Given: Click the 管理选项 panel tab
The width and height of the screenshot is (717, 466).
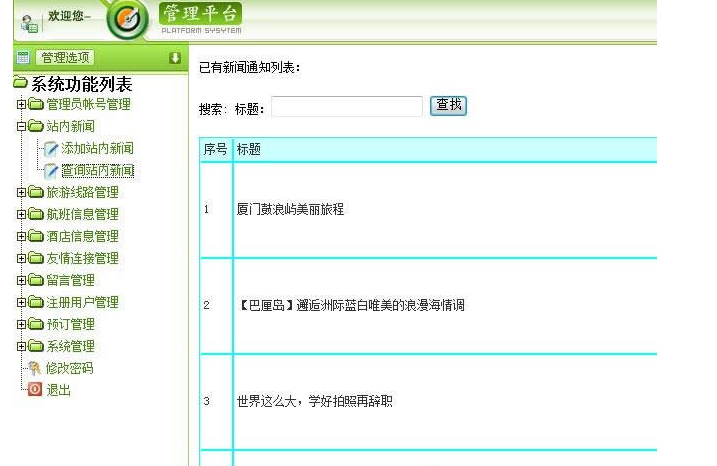Looking at the screenshot, I should (x=65, y=58).
